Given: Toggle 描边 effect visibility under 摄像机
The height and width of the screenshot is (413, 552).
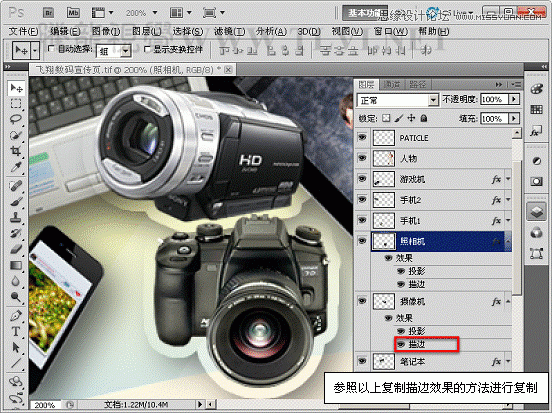Looking at the screenshot, I should [401, 344].
